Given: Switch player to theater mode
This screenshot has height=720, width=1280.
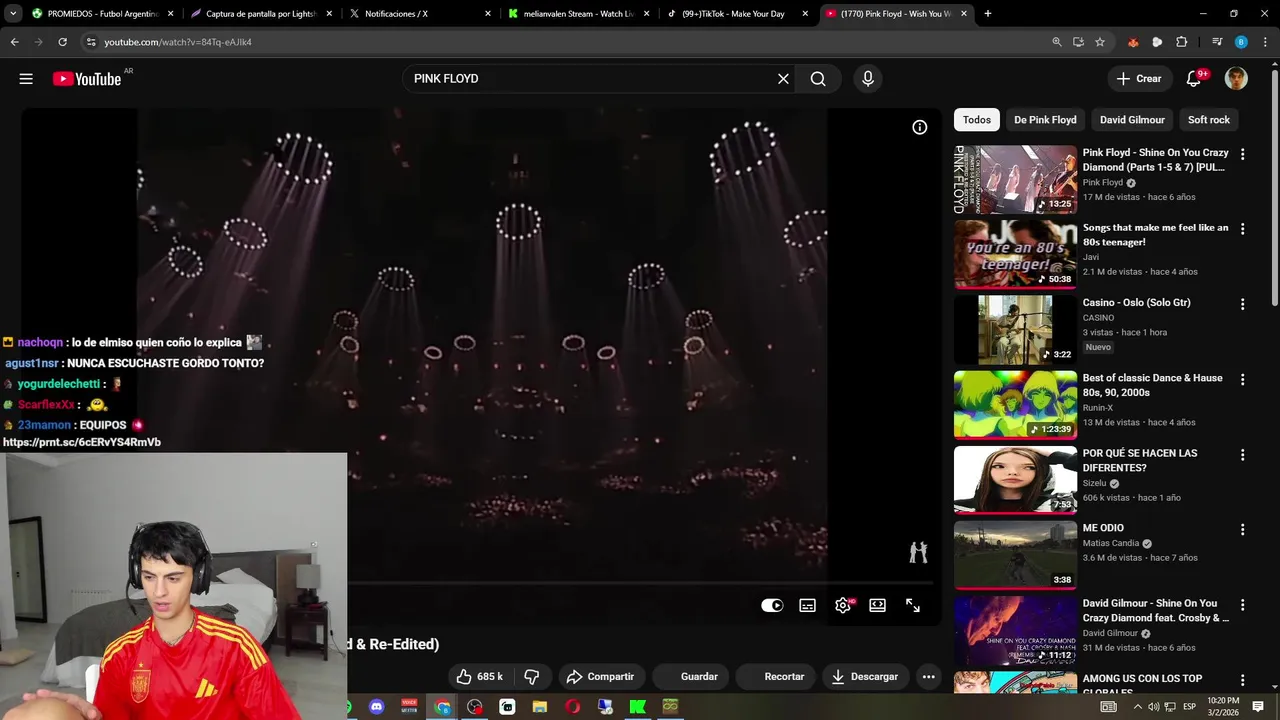Looking at the screenshot, I should pos(877,605).
